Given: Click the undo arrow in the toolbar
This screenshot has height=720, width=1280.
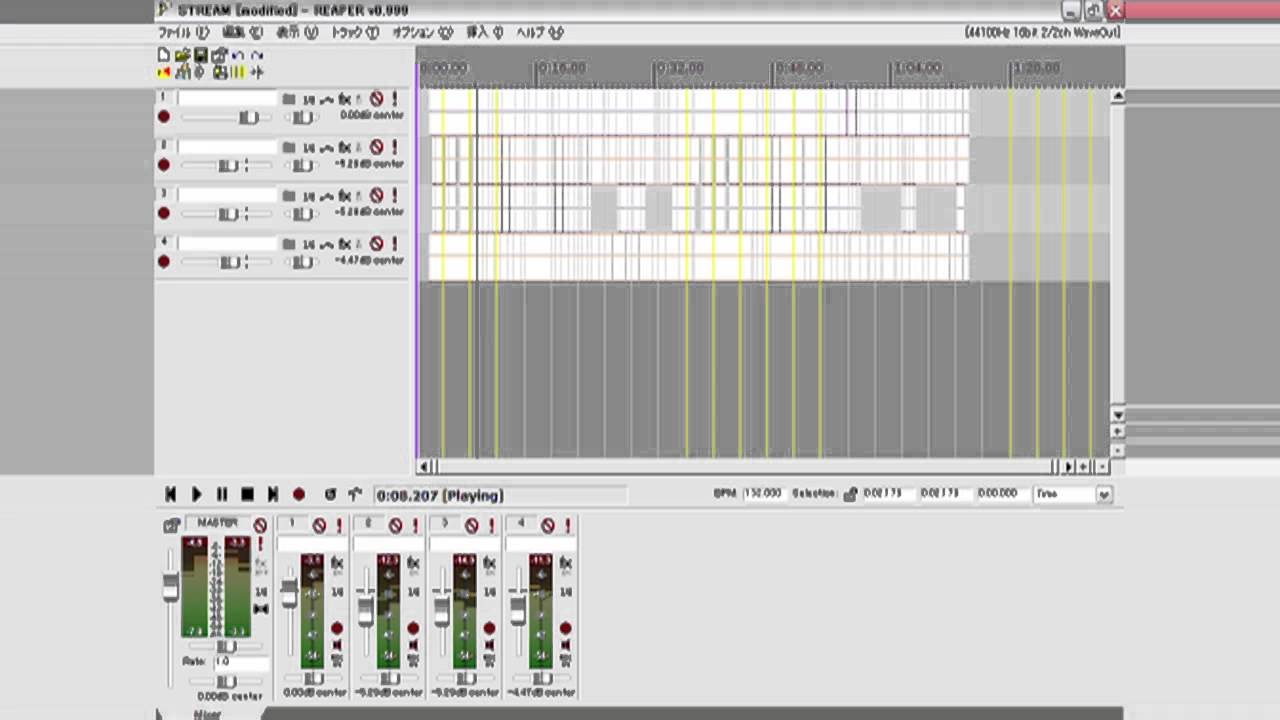Looking at the screenshot, I should tap(238, 55).
